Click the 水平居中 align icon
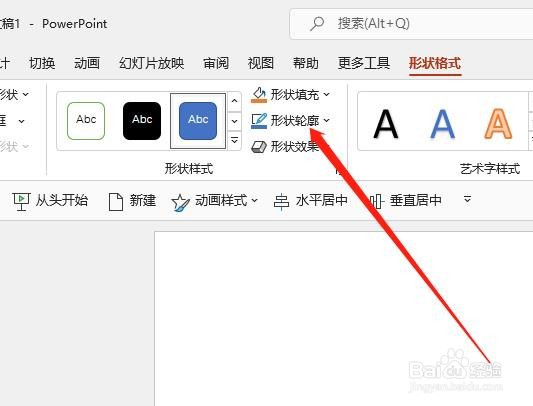Image resolution: width=533 pixels, height=406 pixels. (281, 202)
